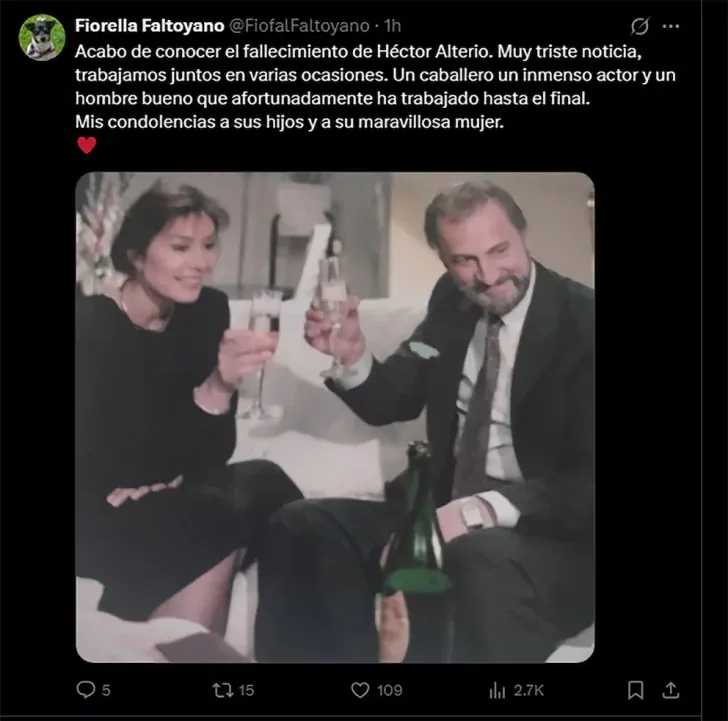Enlarge the champagne toast photo

click(335, 417)
